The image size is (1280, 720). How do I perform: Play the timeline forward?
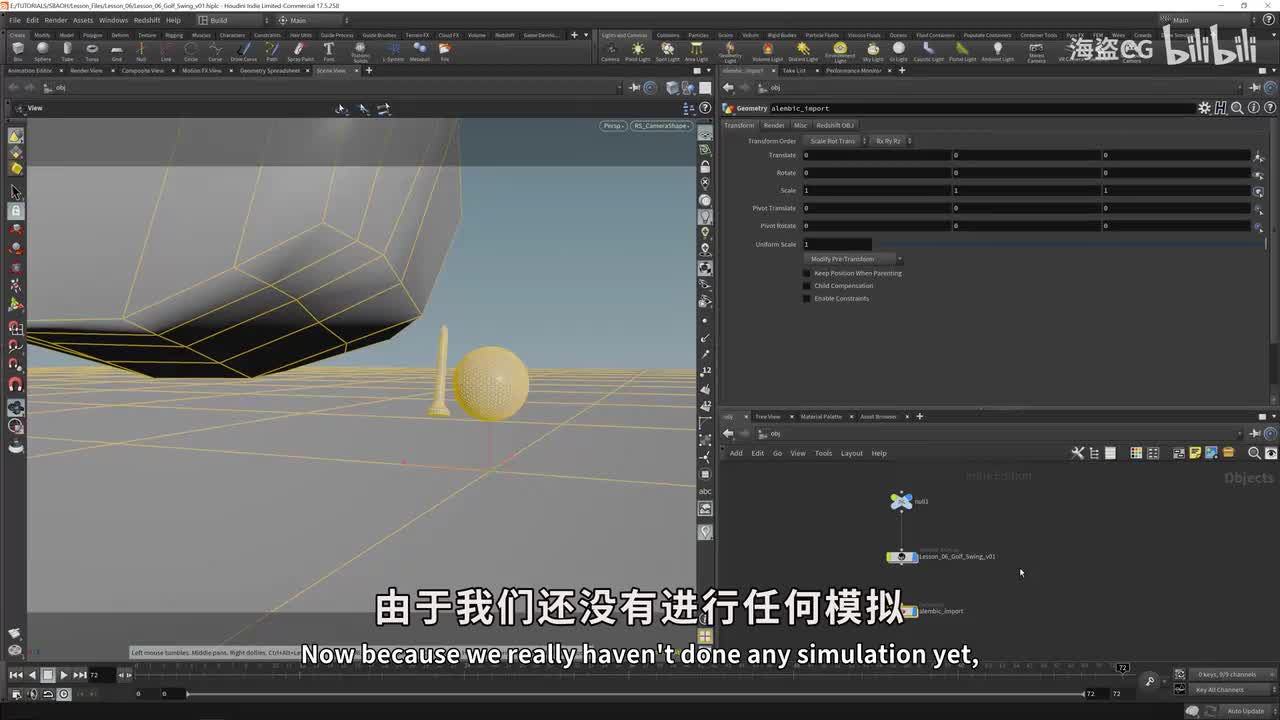(63, 675)
